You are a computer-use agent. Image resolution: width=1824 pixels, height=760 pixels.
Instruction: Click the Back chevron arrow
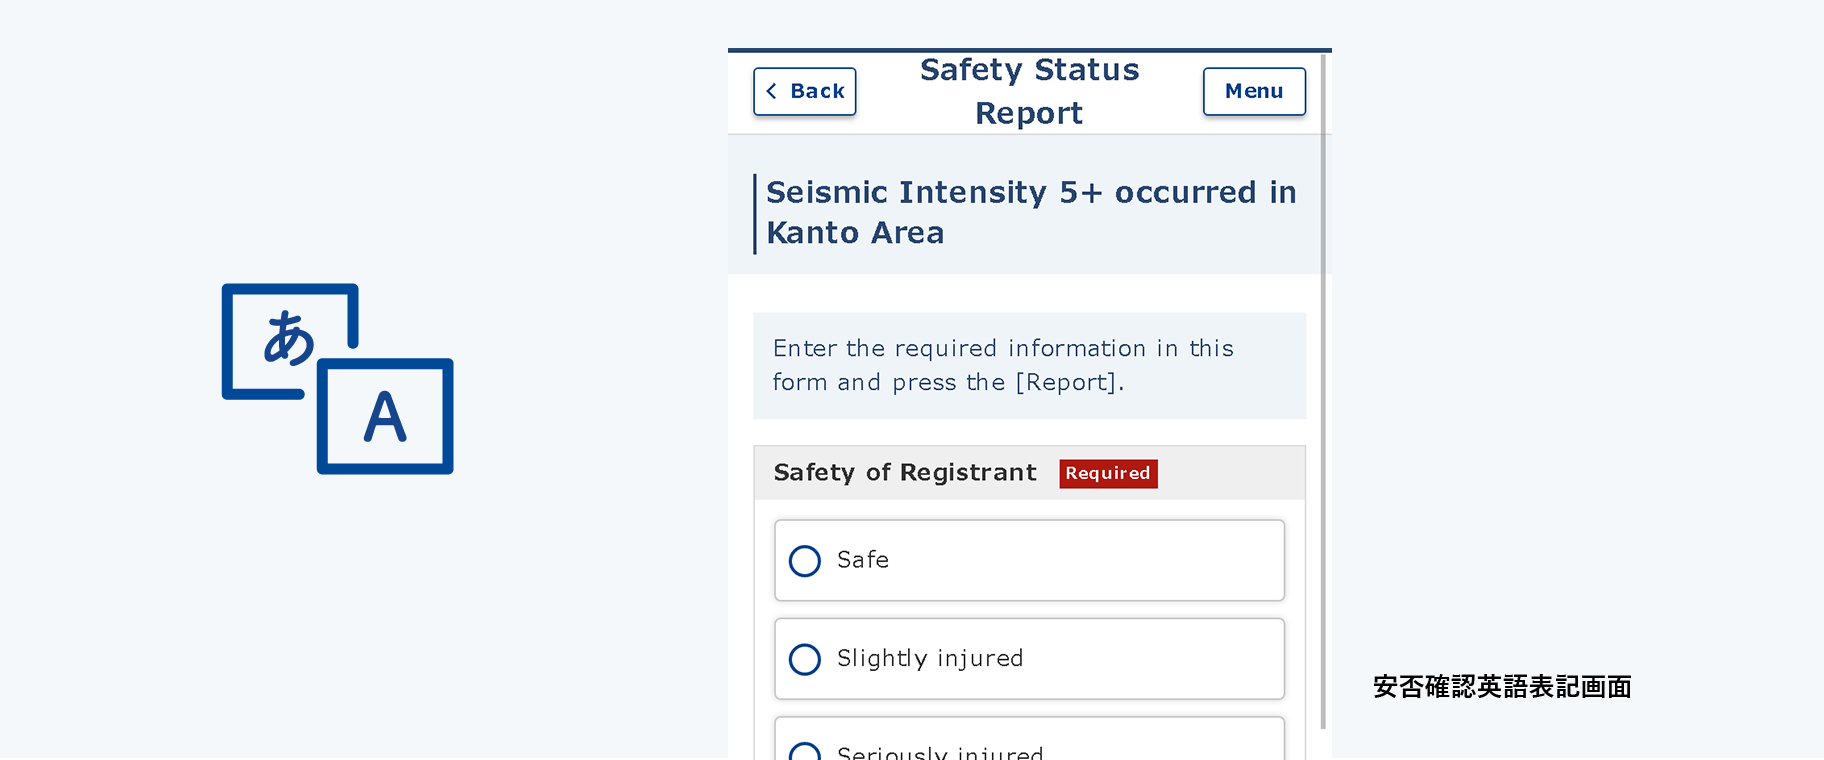[x=772, y=91]
